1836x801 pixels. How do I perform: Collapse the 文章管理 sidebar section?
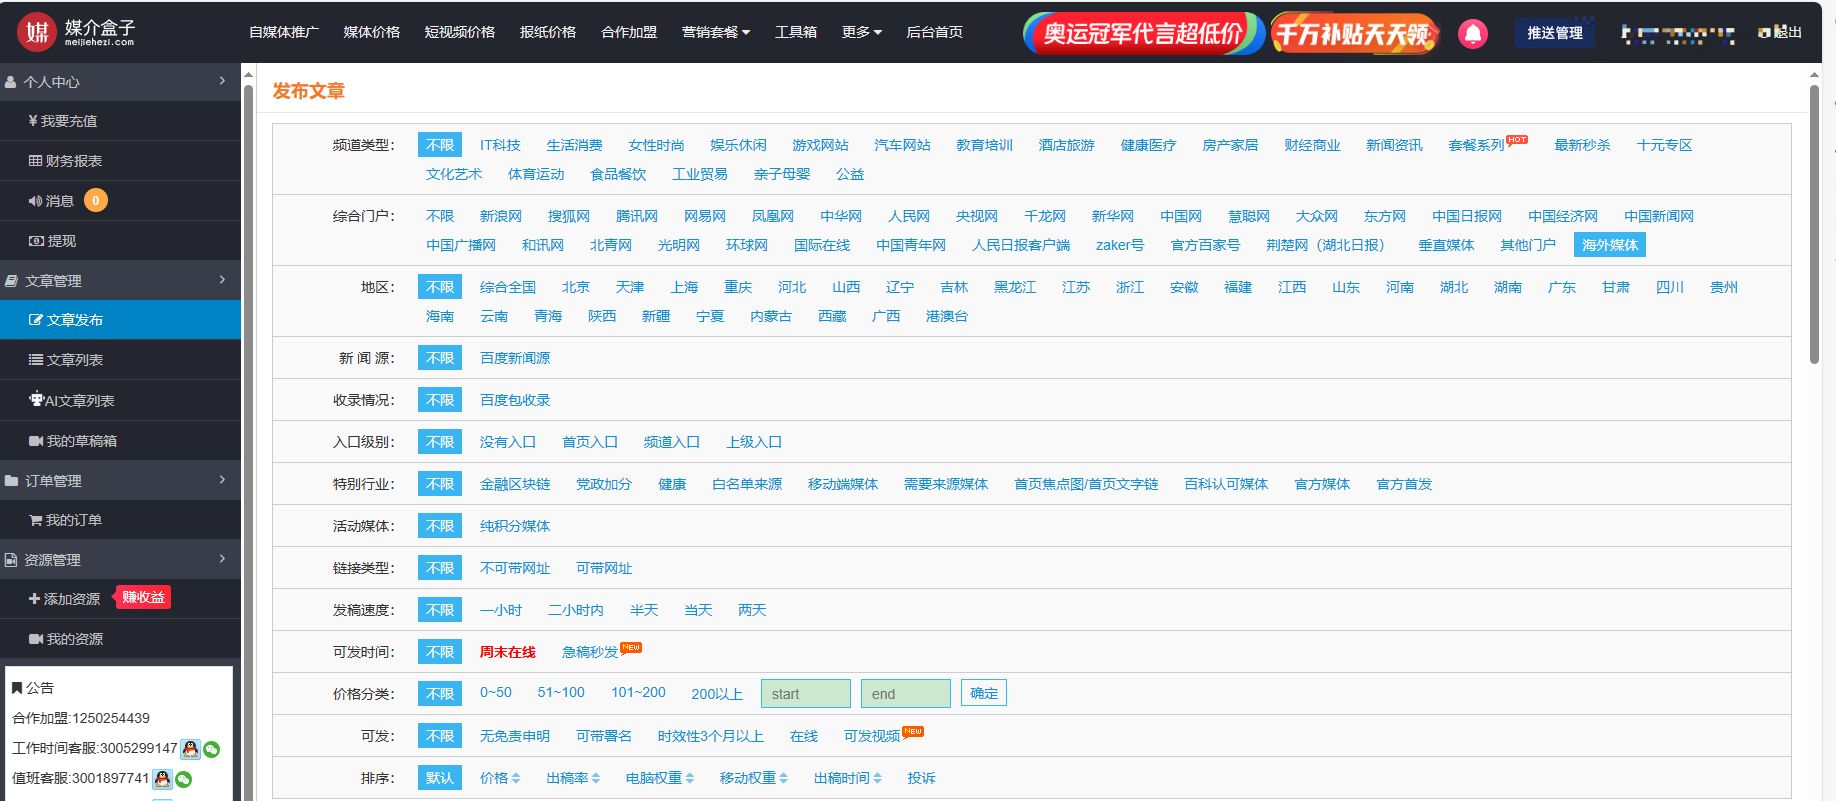pos(120,281)
